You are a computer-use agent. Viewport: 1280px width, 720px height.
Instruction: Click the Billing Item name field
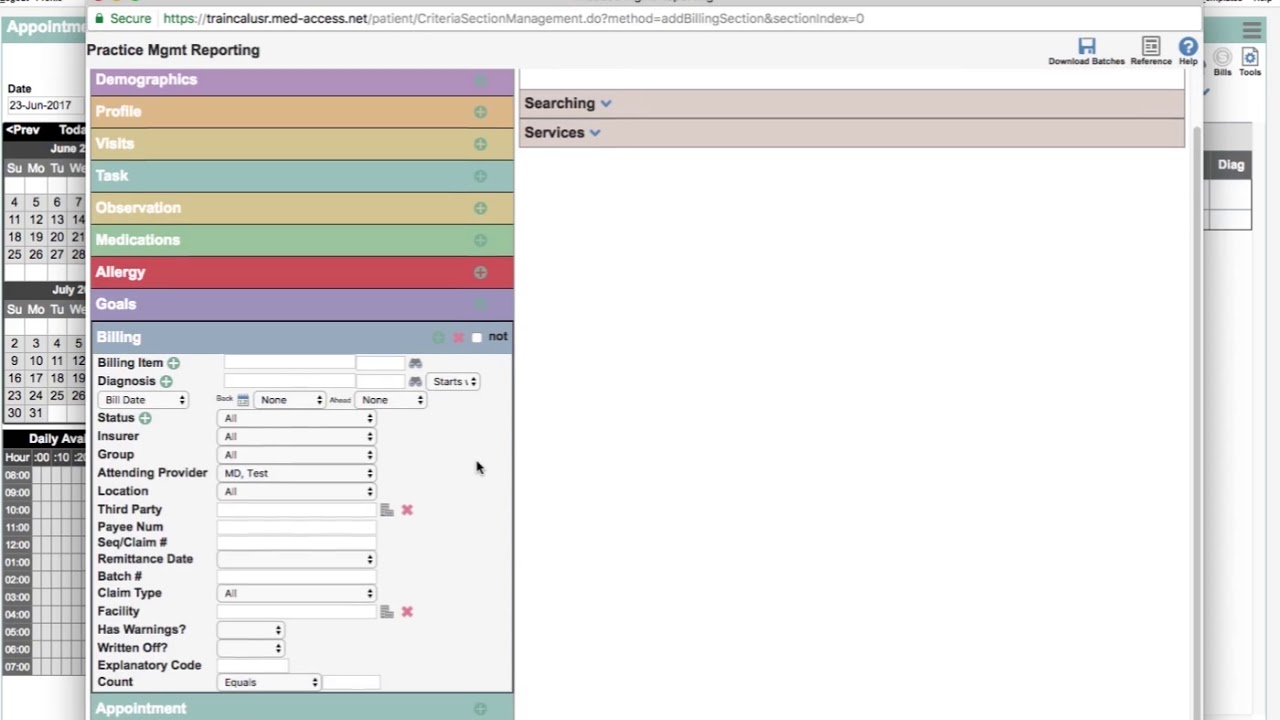click(289, 363)
